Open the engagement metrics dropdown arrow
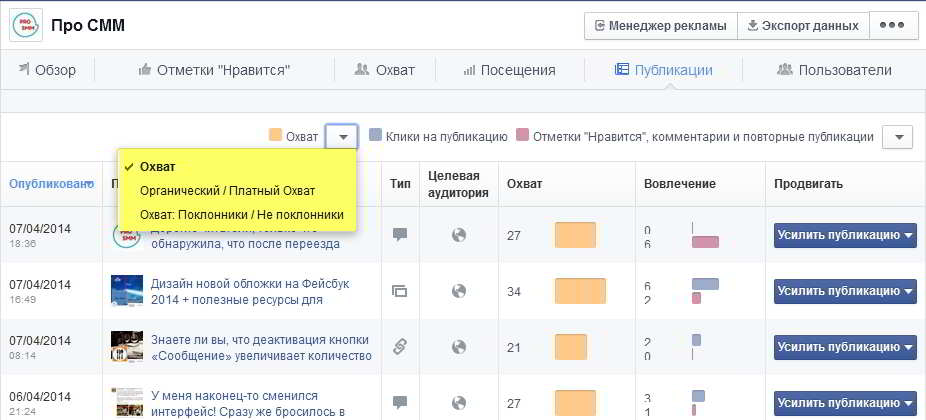Image resolution: width=926 pixels, height=420 pixels. click(x=898, y=137)
